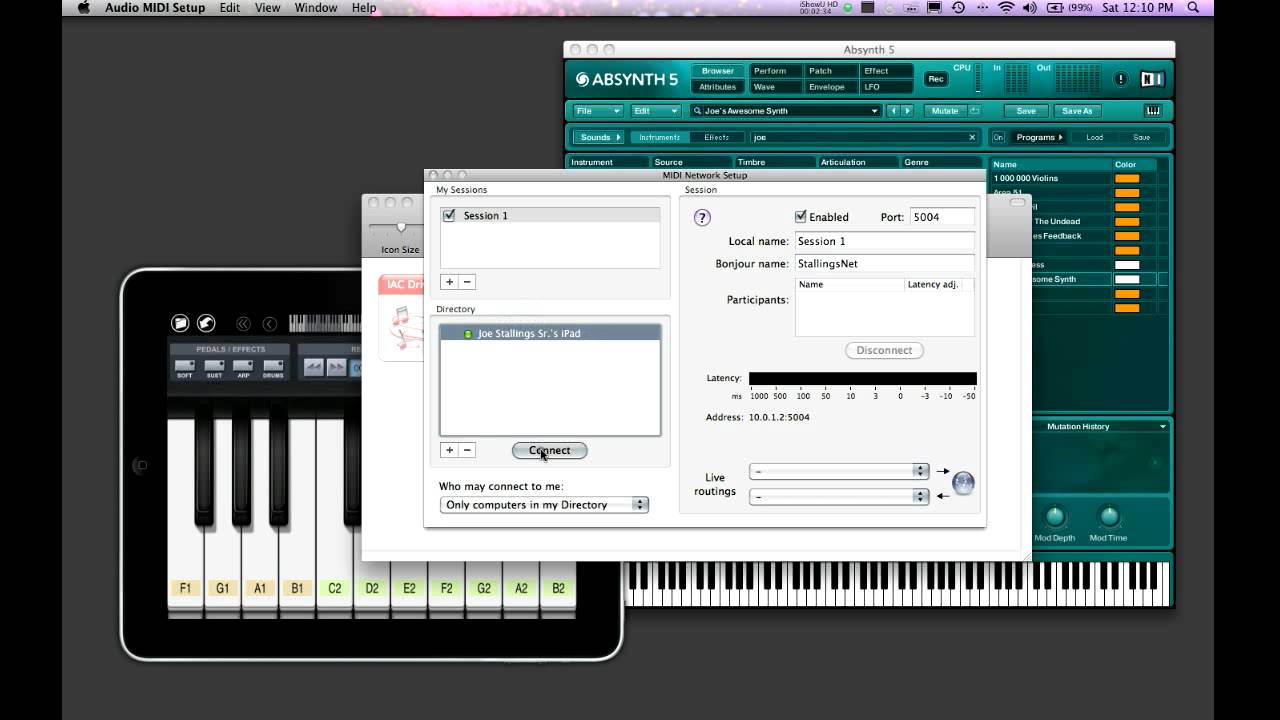Click orange color swatch for 1 000 000 Violins
This screenshot has height=720, width=1280.
[1127, 178]
